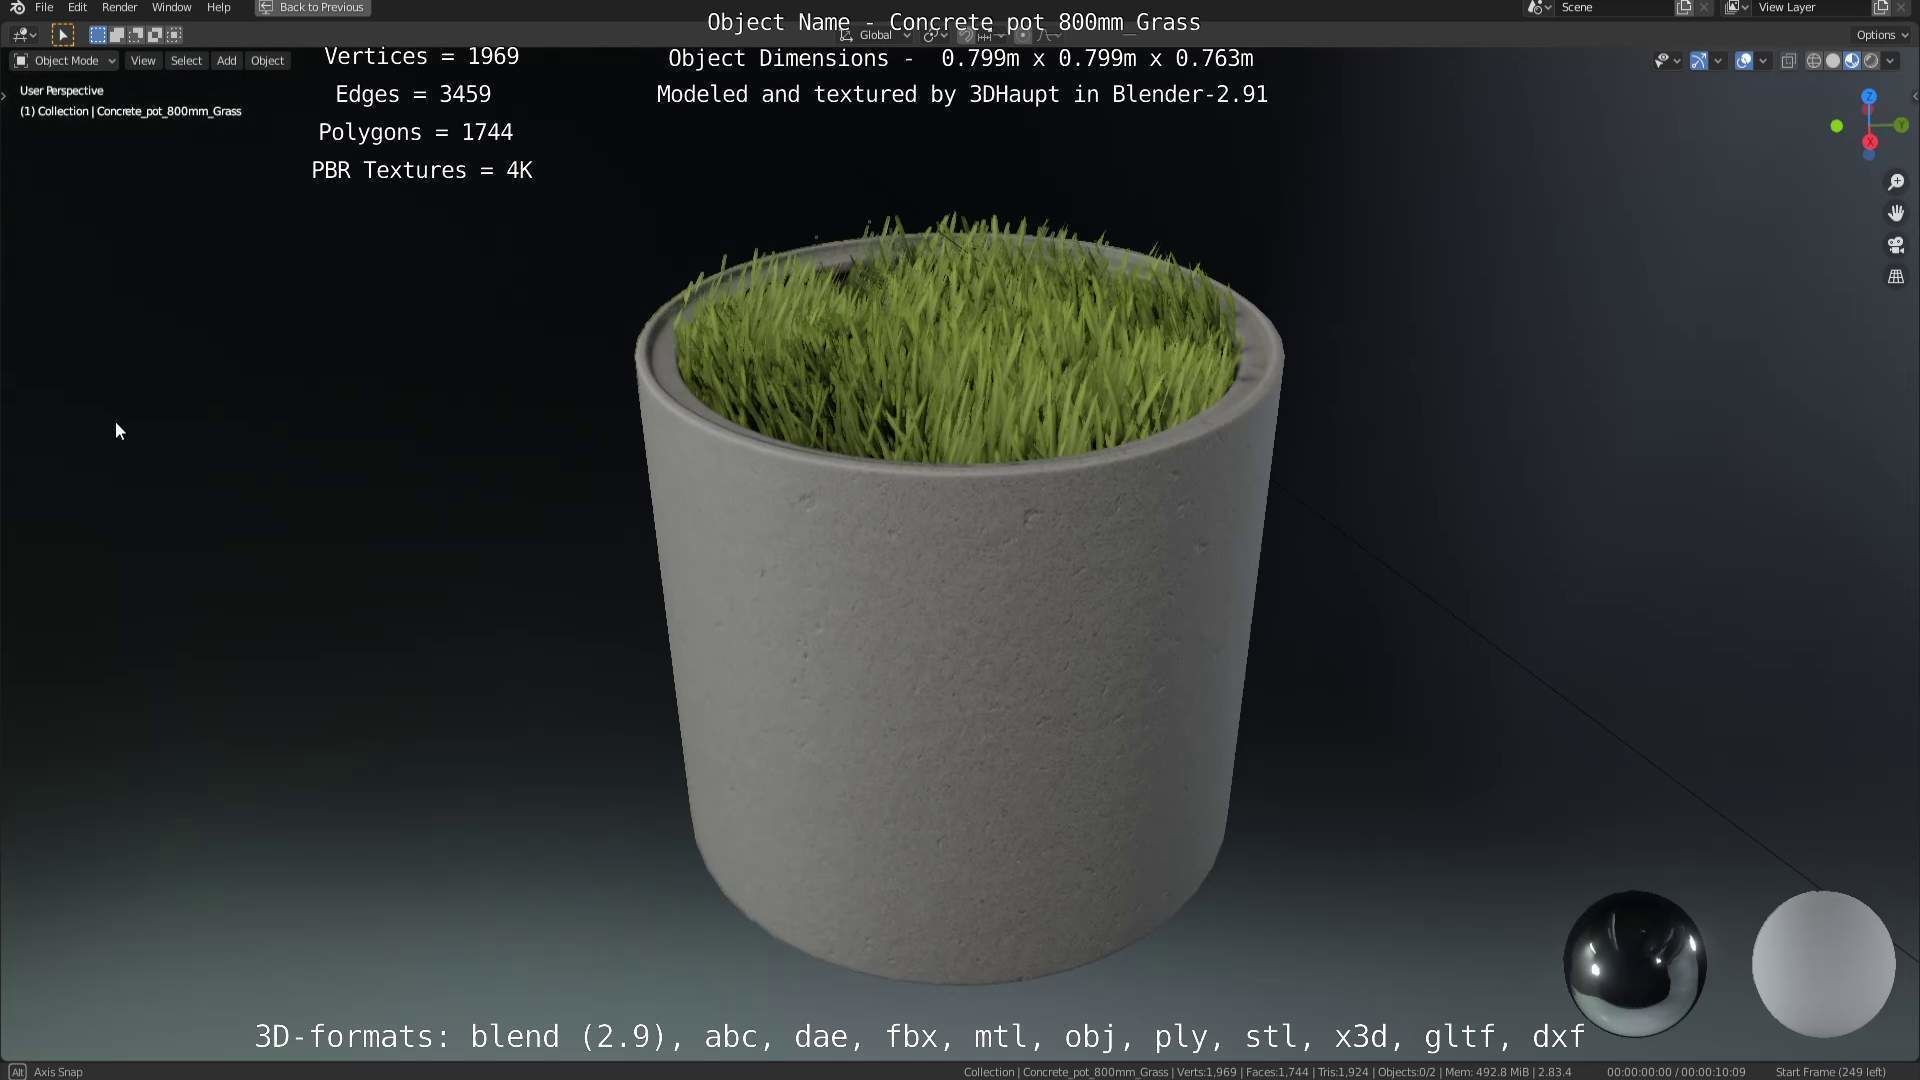Remove the current view layer icon
This screenshot has height=1080, width=1920.
pos(1901,7)
